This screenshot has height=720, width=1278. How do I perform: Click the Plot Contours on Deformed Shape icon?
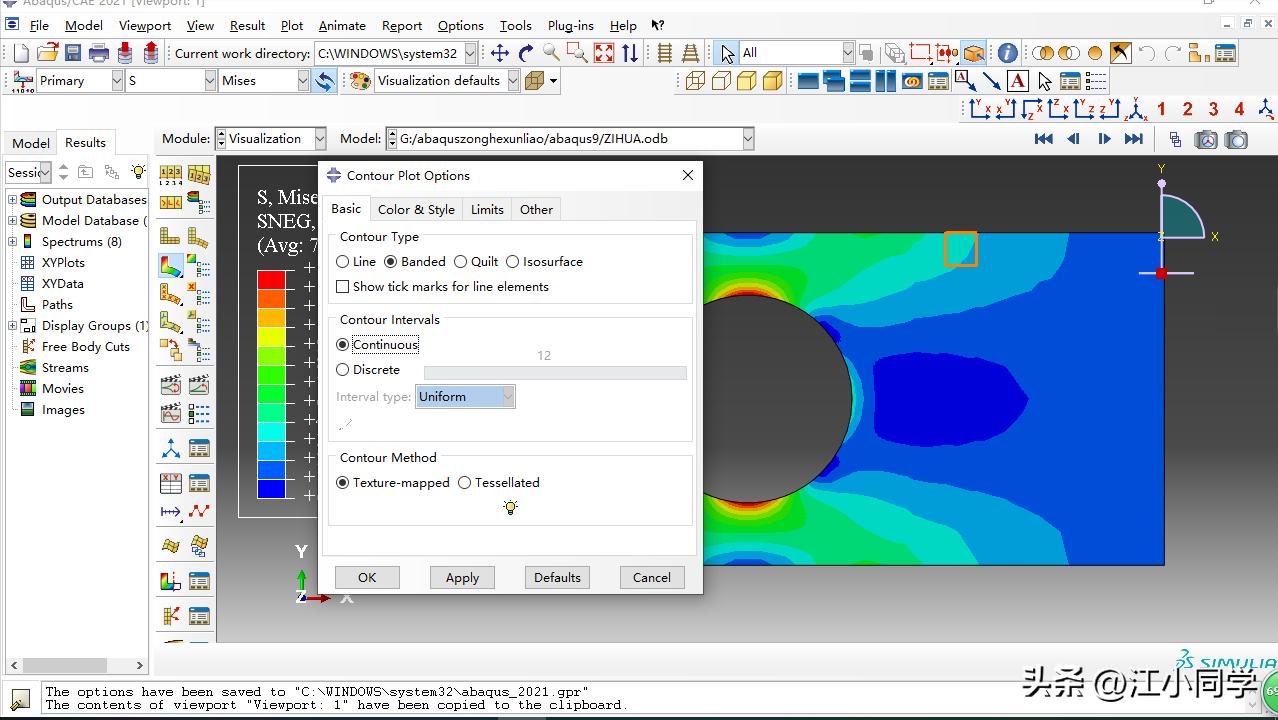171,266
